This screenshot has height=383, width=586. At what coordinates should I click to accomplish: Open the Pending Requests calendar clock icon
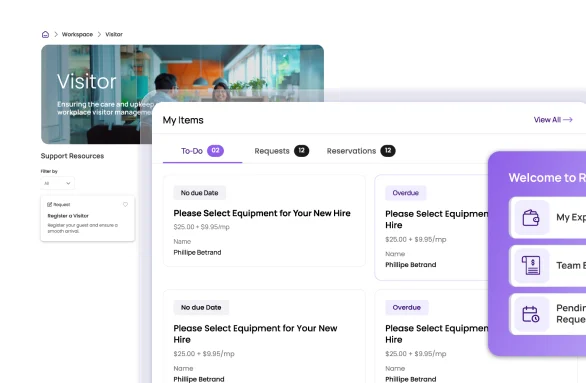pos(531,314)
